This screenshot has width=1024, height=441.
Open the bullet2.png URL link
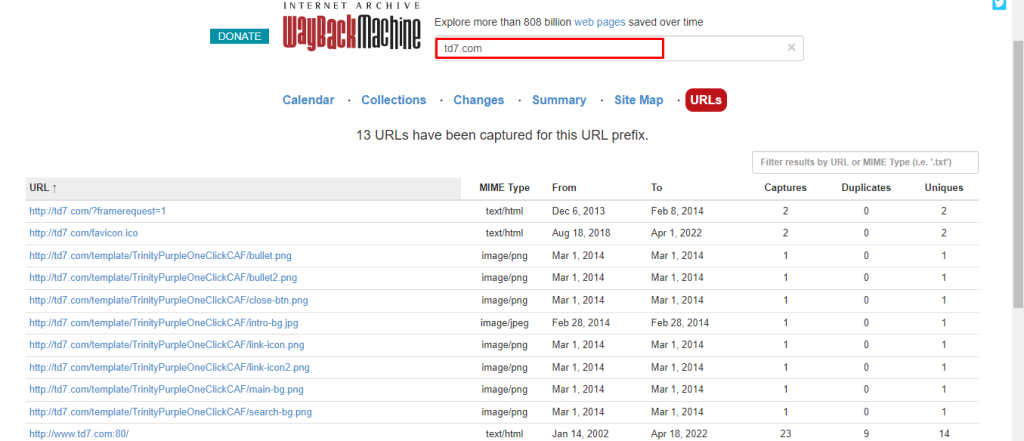tap(163, 278)
